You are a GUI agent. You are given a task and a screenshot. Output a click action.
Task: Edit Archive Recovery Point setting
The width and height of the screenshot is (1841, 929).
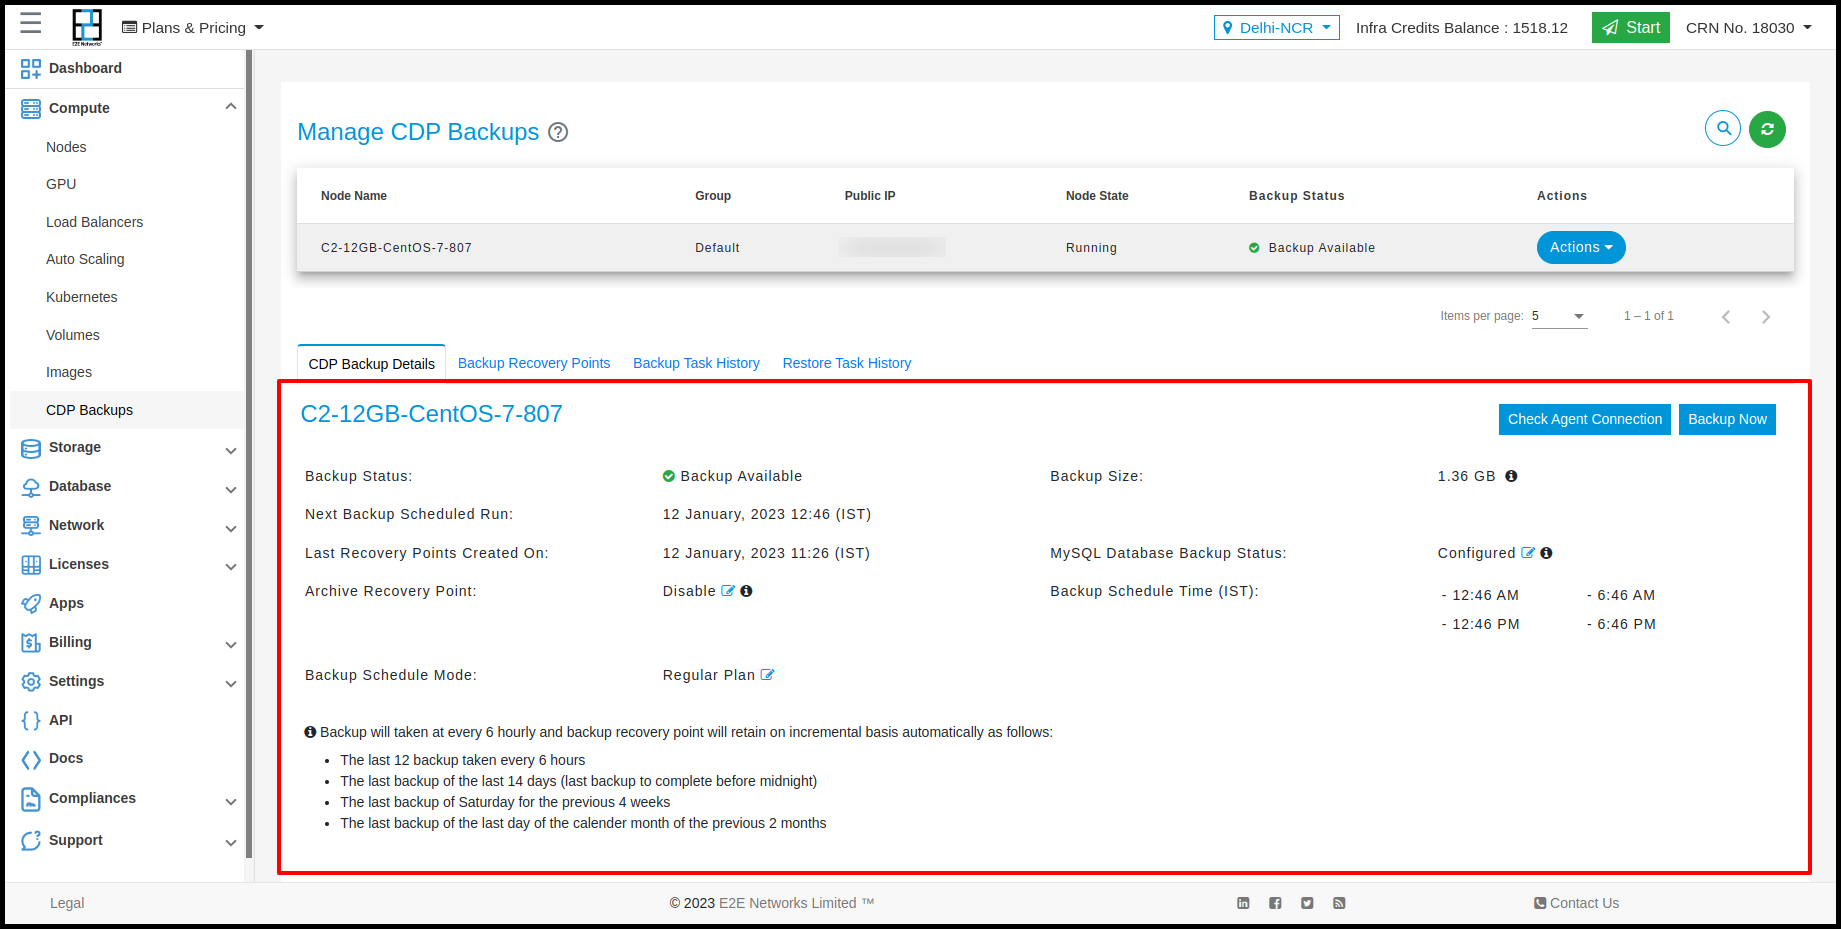[728, 590]
